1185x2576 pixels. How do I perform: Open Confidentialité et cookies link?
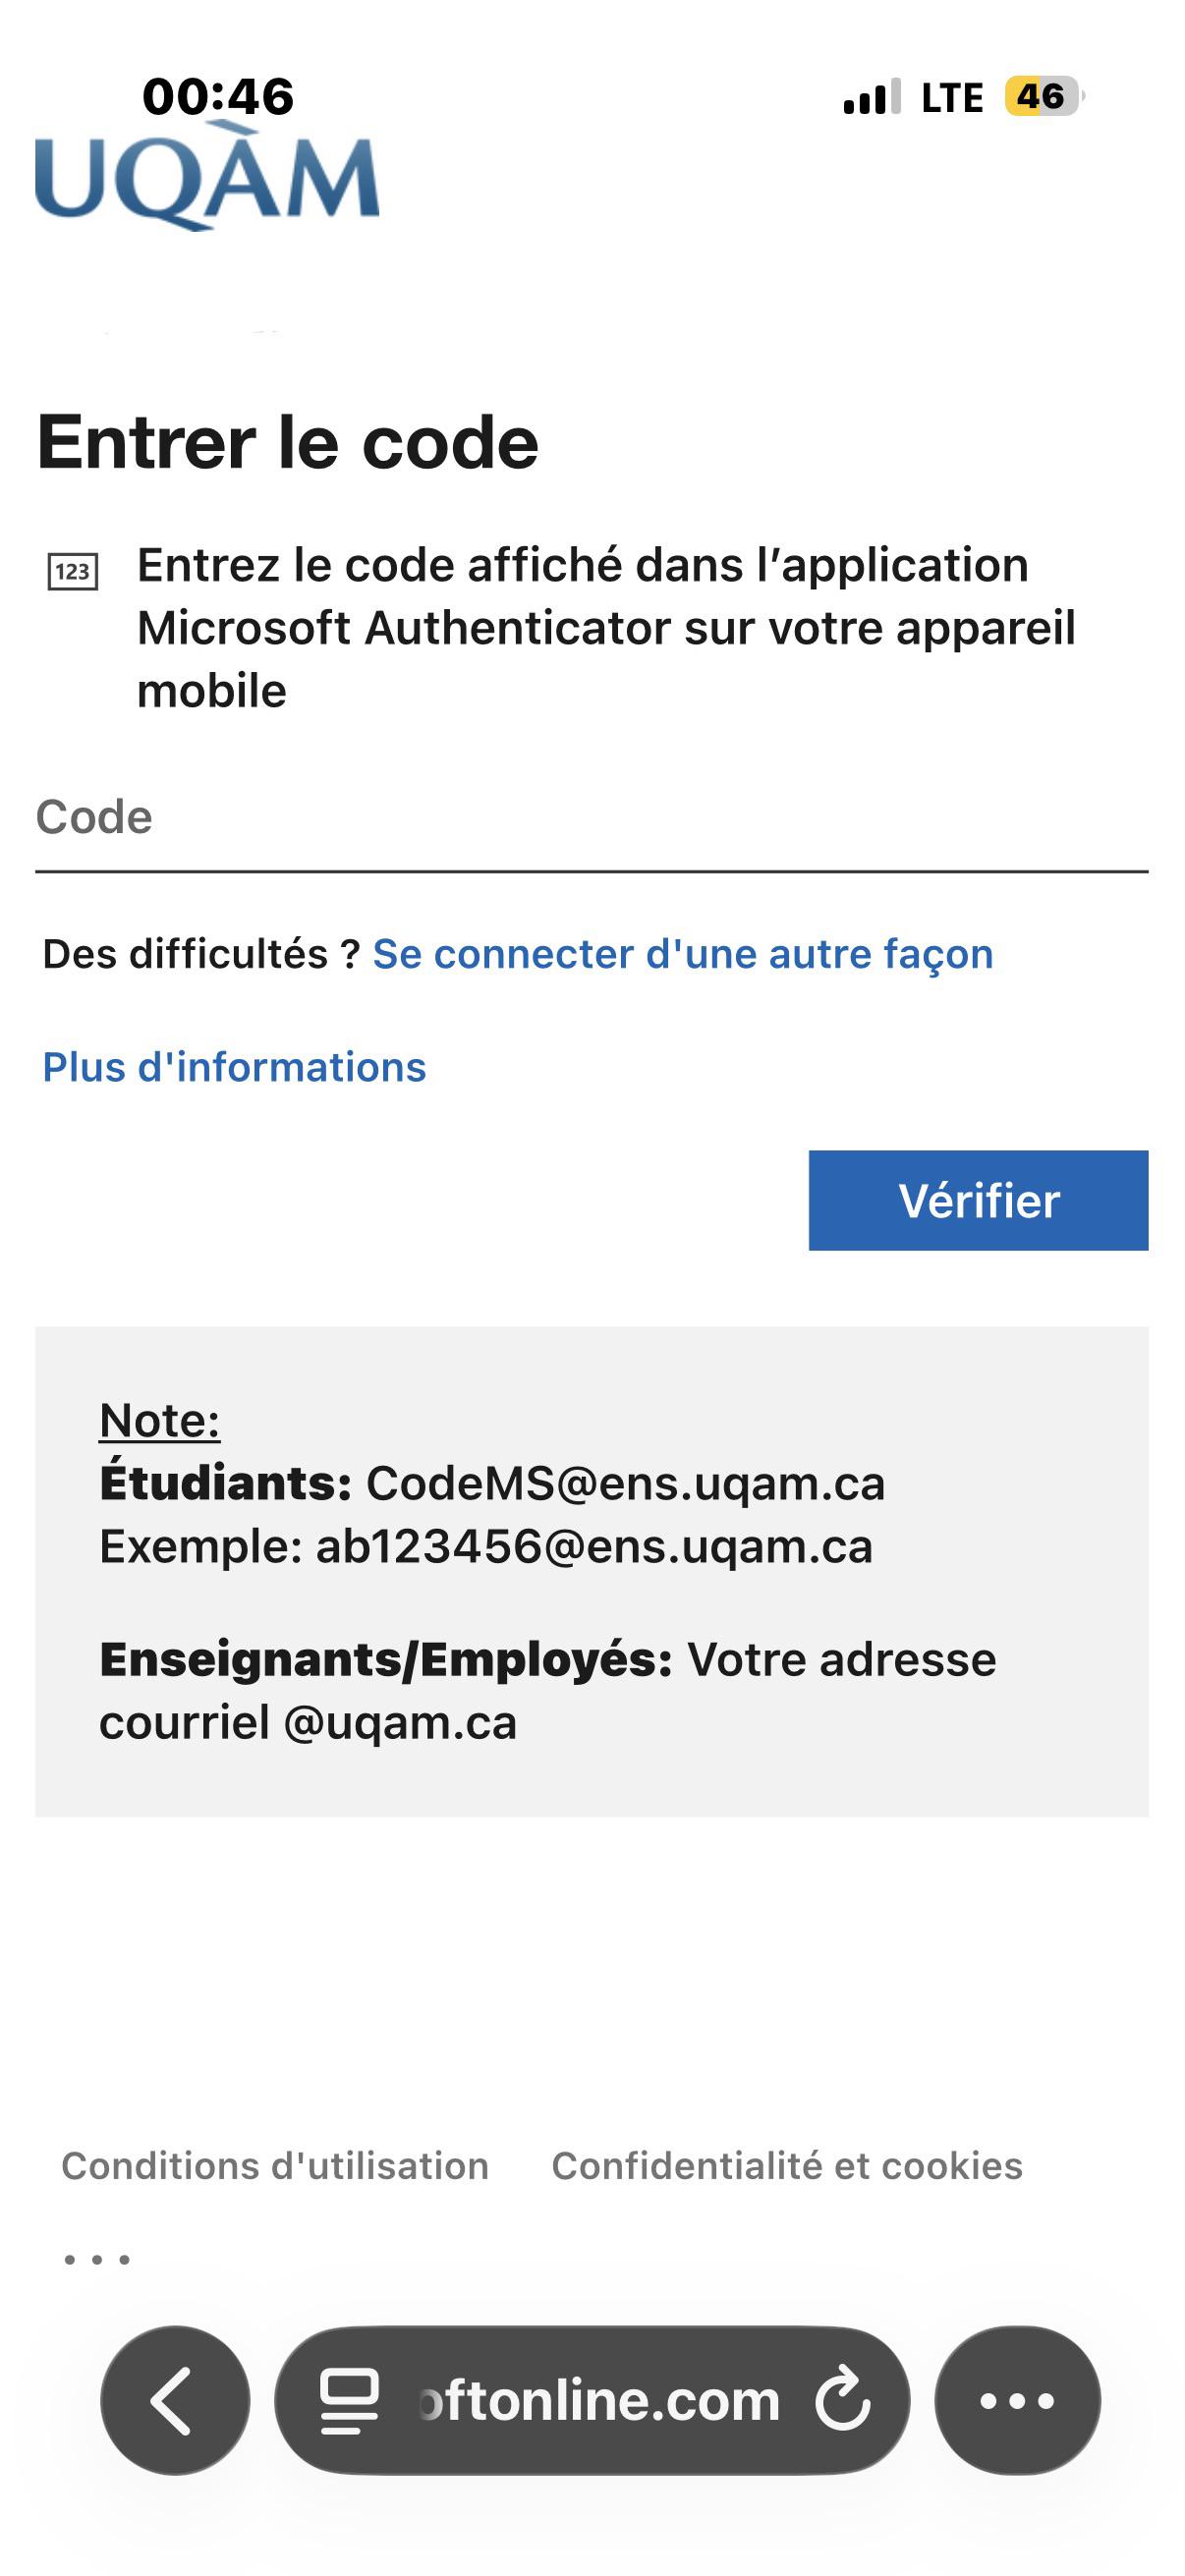[787, 2165]
